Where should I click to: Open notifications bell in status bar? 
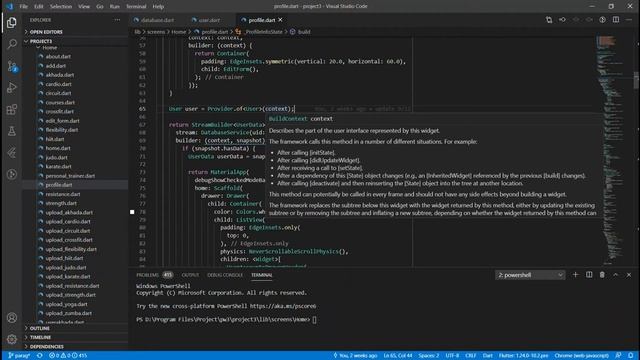pos(631,356)
